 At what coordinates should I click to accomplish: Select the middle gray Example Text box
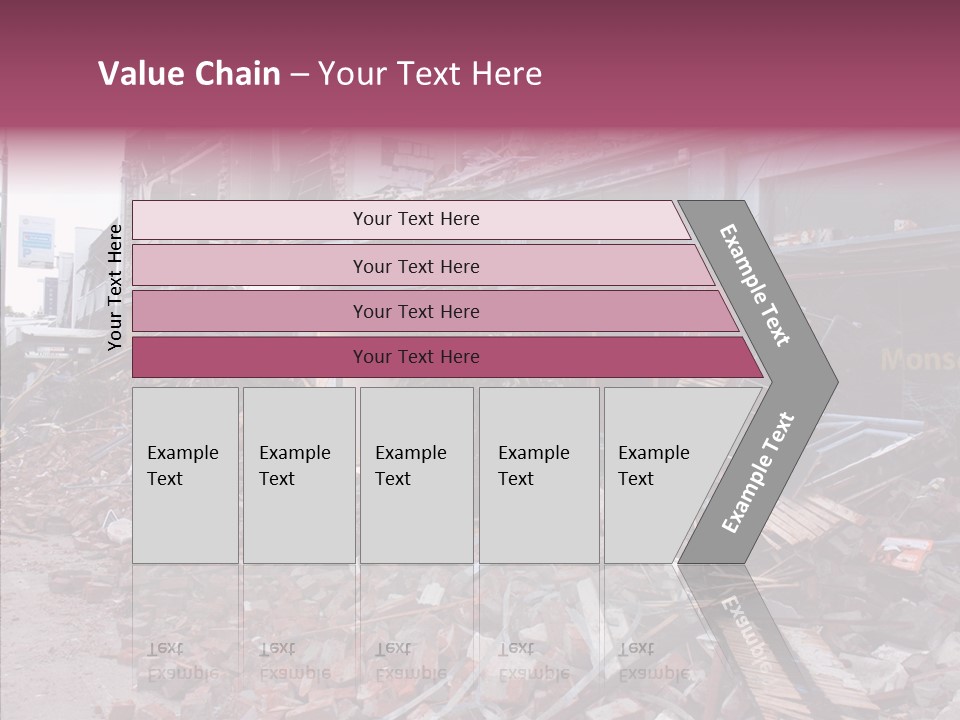pos(416,474)
